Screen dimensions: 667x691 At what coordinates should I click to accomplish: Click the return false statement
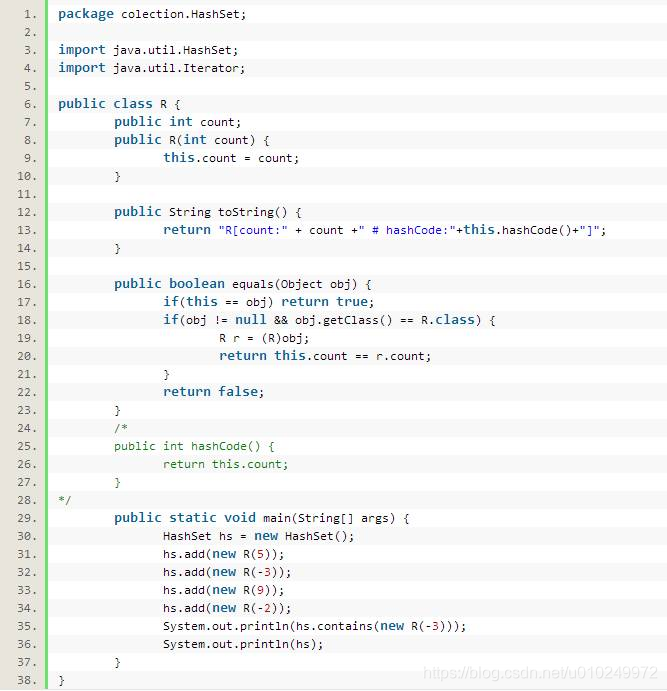[213, 392]
